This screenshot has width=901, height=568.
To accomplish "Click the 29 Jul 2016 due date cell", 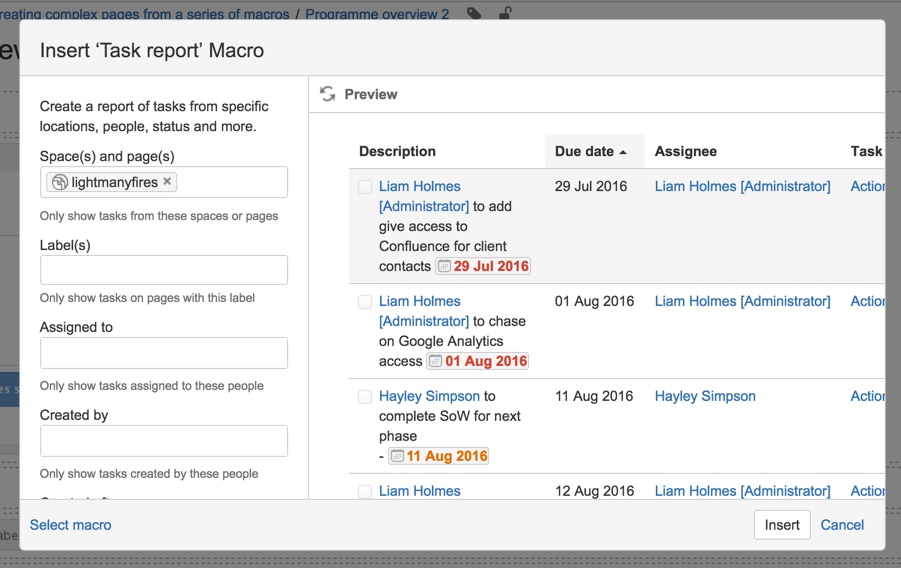I will 591,186.
